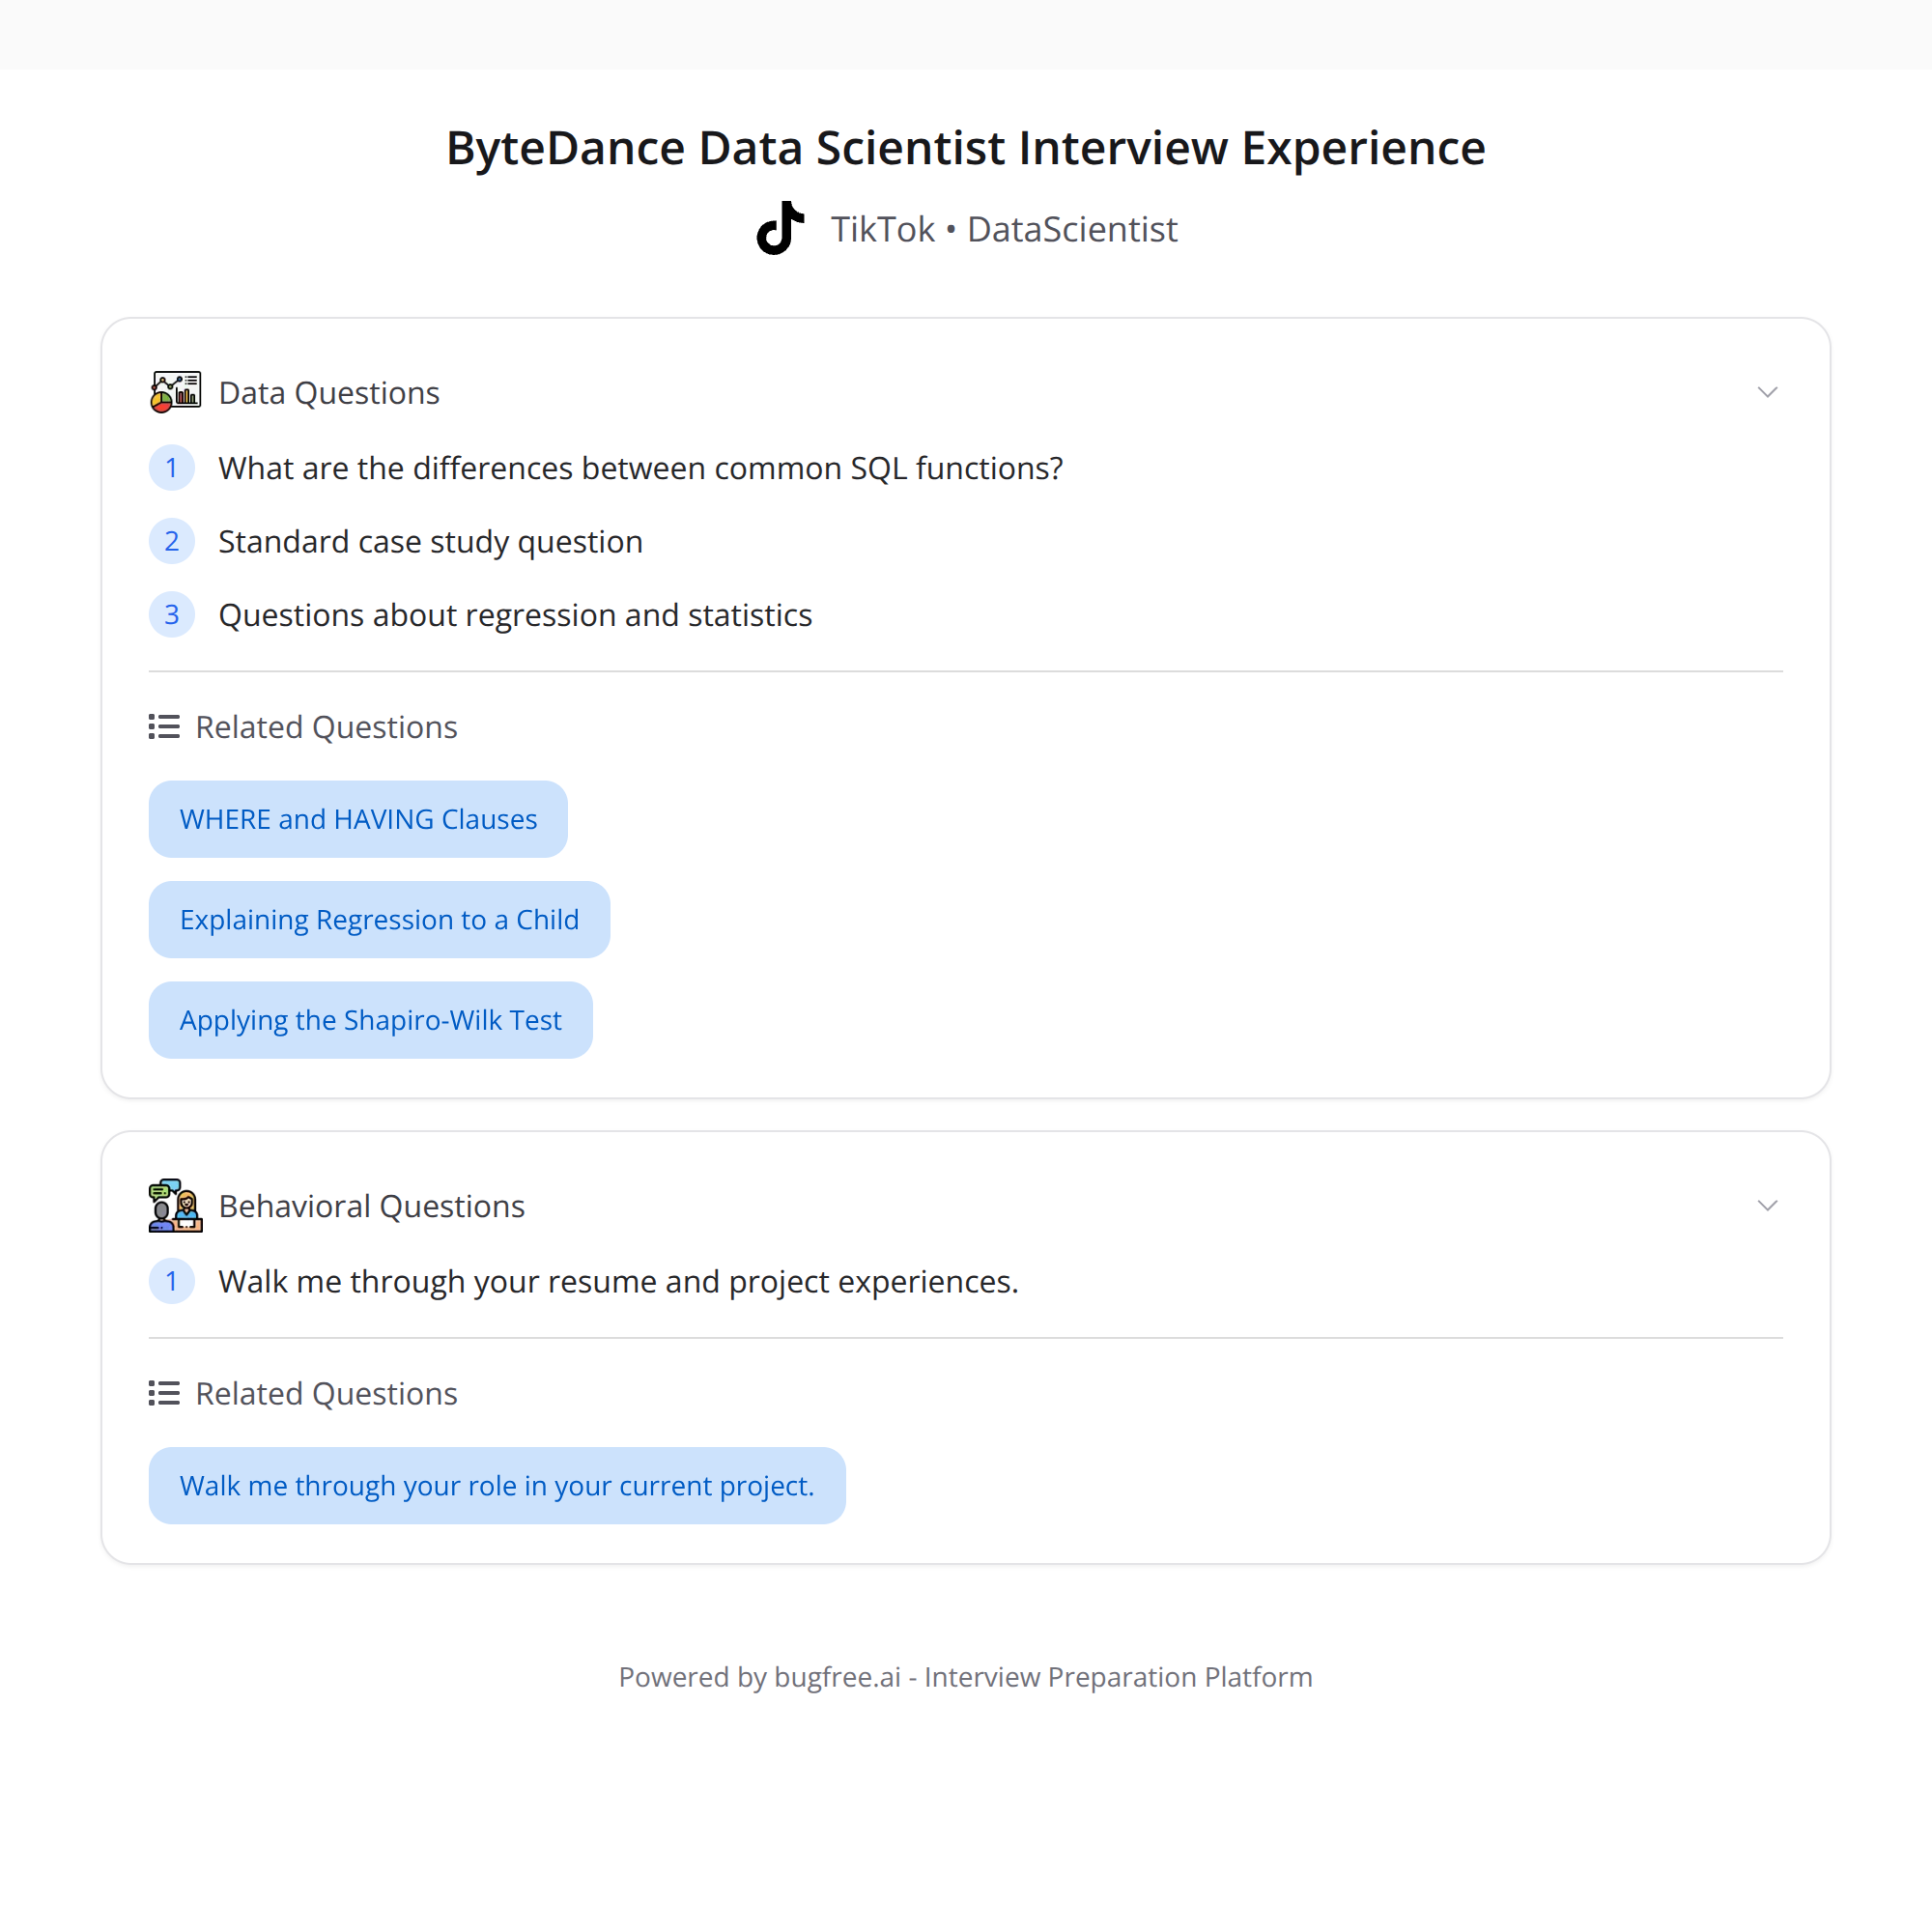Open Explaining Regression to a Child

click(x=379, y=919)
